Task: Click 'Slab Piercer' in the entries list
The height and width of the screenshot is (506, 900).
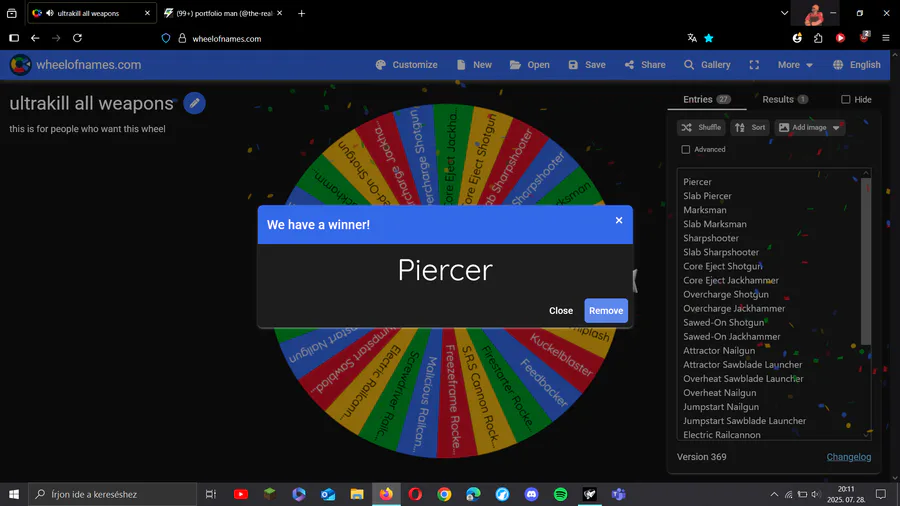Action: click(x=707, y=196)
